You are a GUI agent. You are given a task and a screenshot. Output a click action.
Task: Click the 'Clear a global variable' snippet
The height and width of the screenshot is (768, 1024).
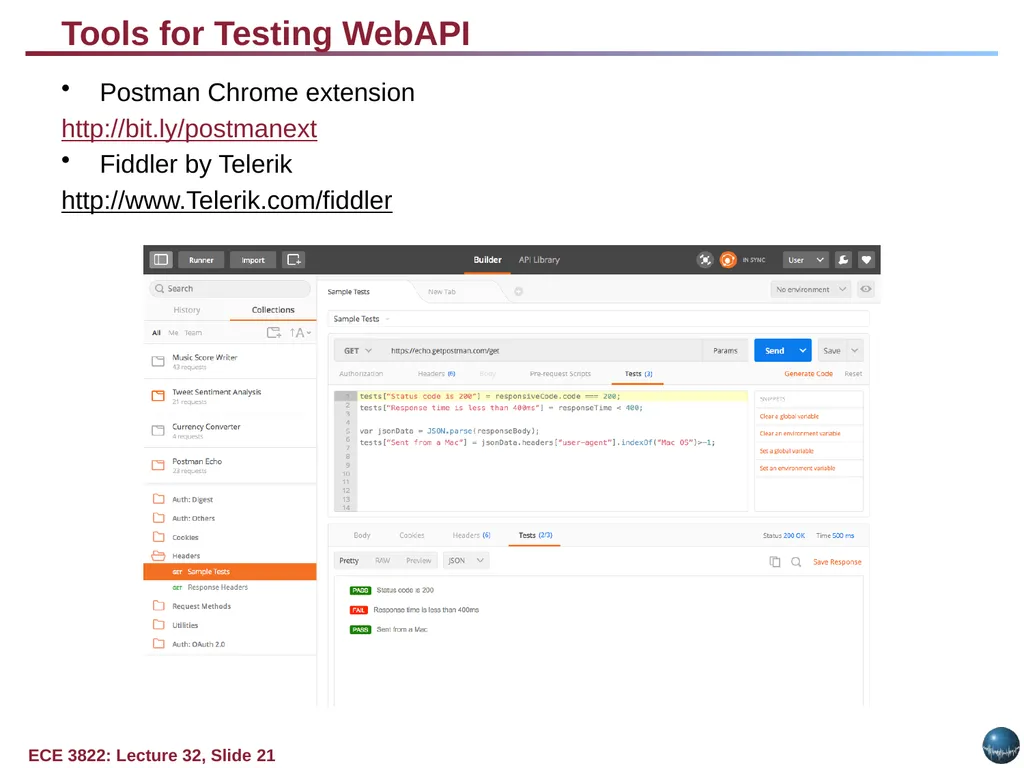789,417
